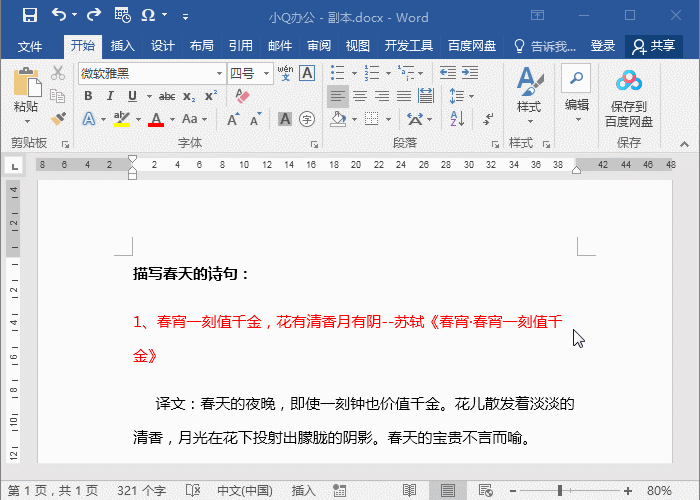
Task: Increase paragraph indent
Action: [x=470, y=72]
